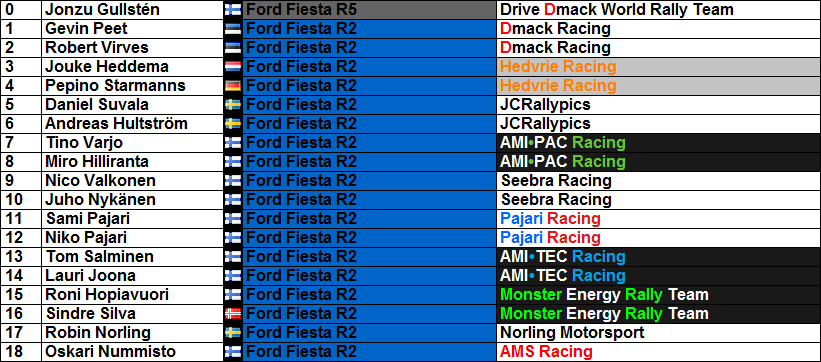Click Pajari Racing next to Sami Pajari
This screenshot has width=821, height=362.
[x=658, y=218]
